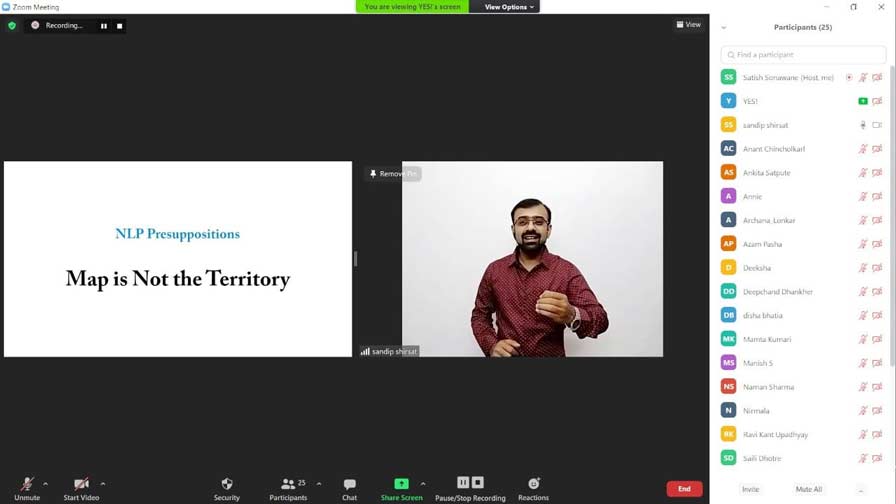The height and width of the screenshot is (504, 896).
Task: Click the Unmute microphone icon
Action: (27, 484)
